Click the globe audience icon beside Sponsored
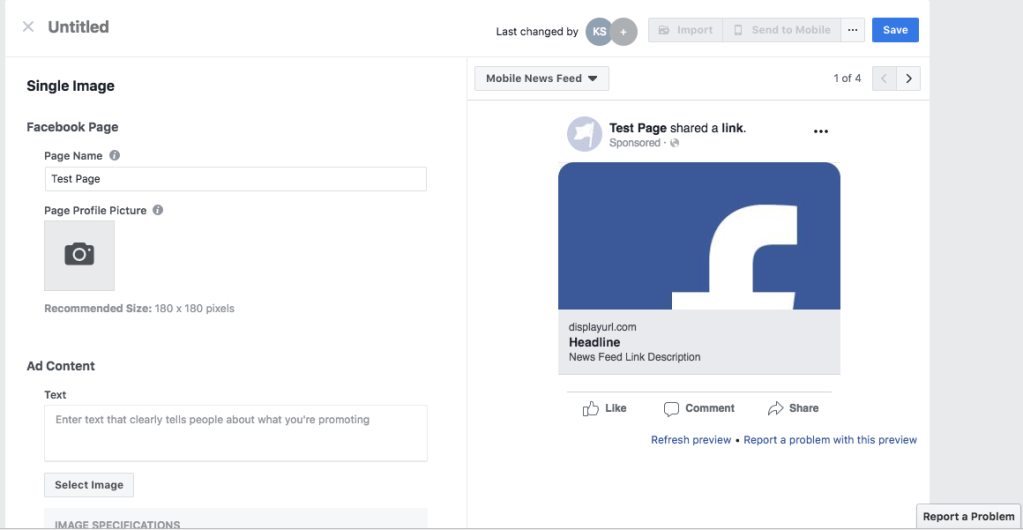 [x=675, y=143]
